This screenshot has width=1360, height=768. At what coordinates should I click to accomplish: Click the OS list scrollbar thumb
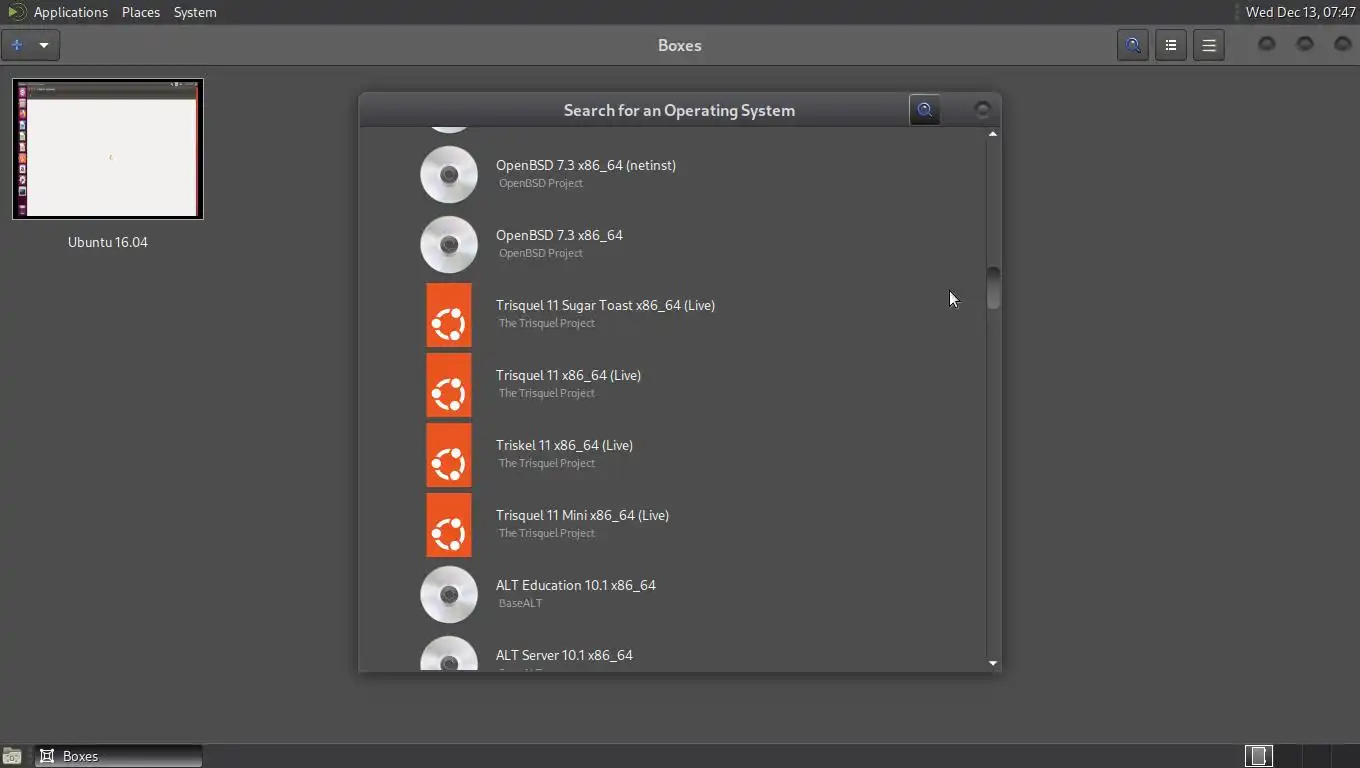tap(993, 288)
